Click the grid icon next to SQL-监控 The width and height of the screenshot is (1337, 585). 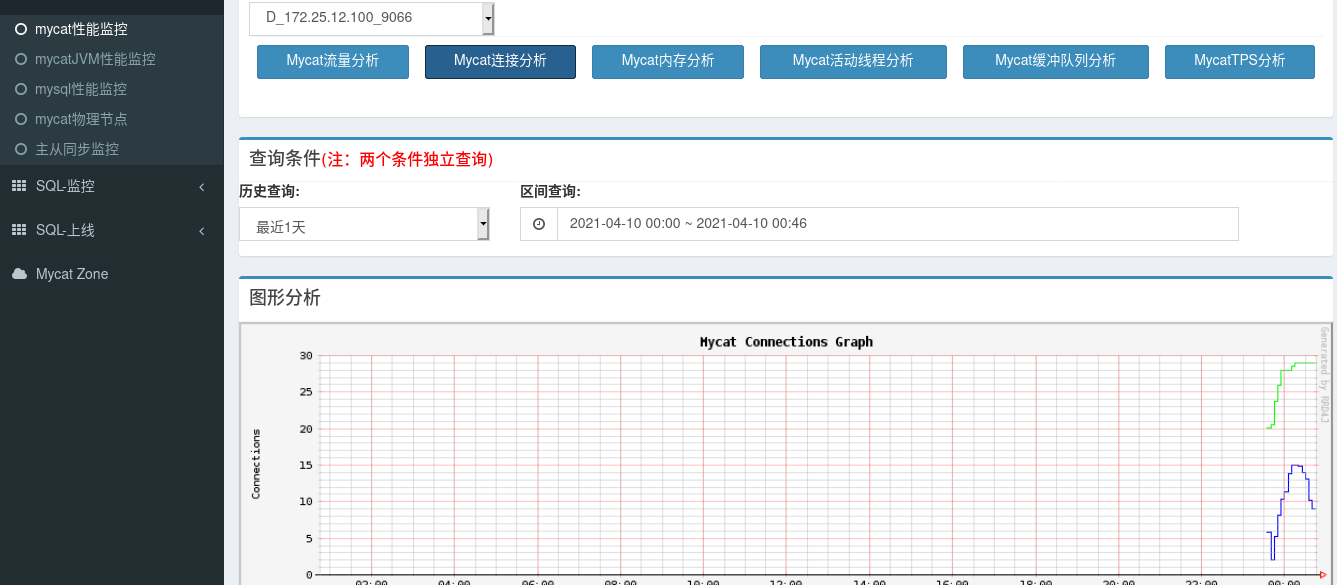pyautogui.click(x=19, y=186)
